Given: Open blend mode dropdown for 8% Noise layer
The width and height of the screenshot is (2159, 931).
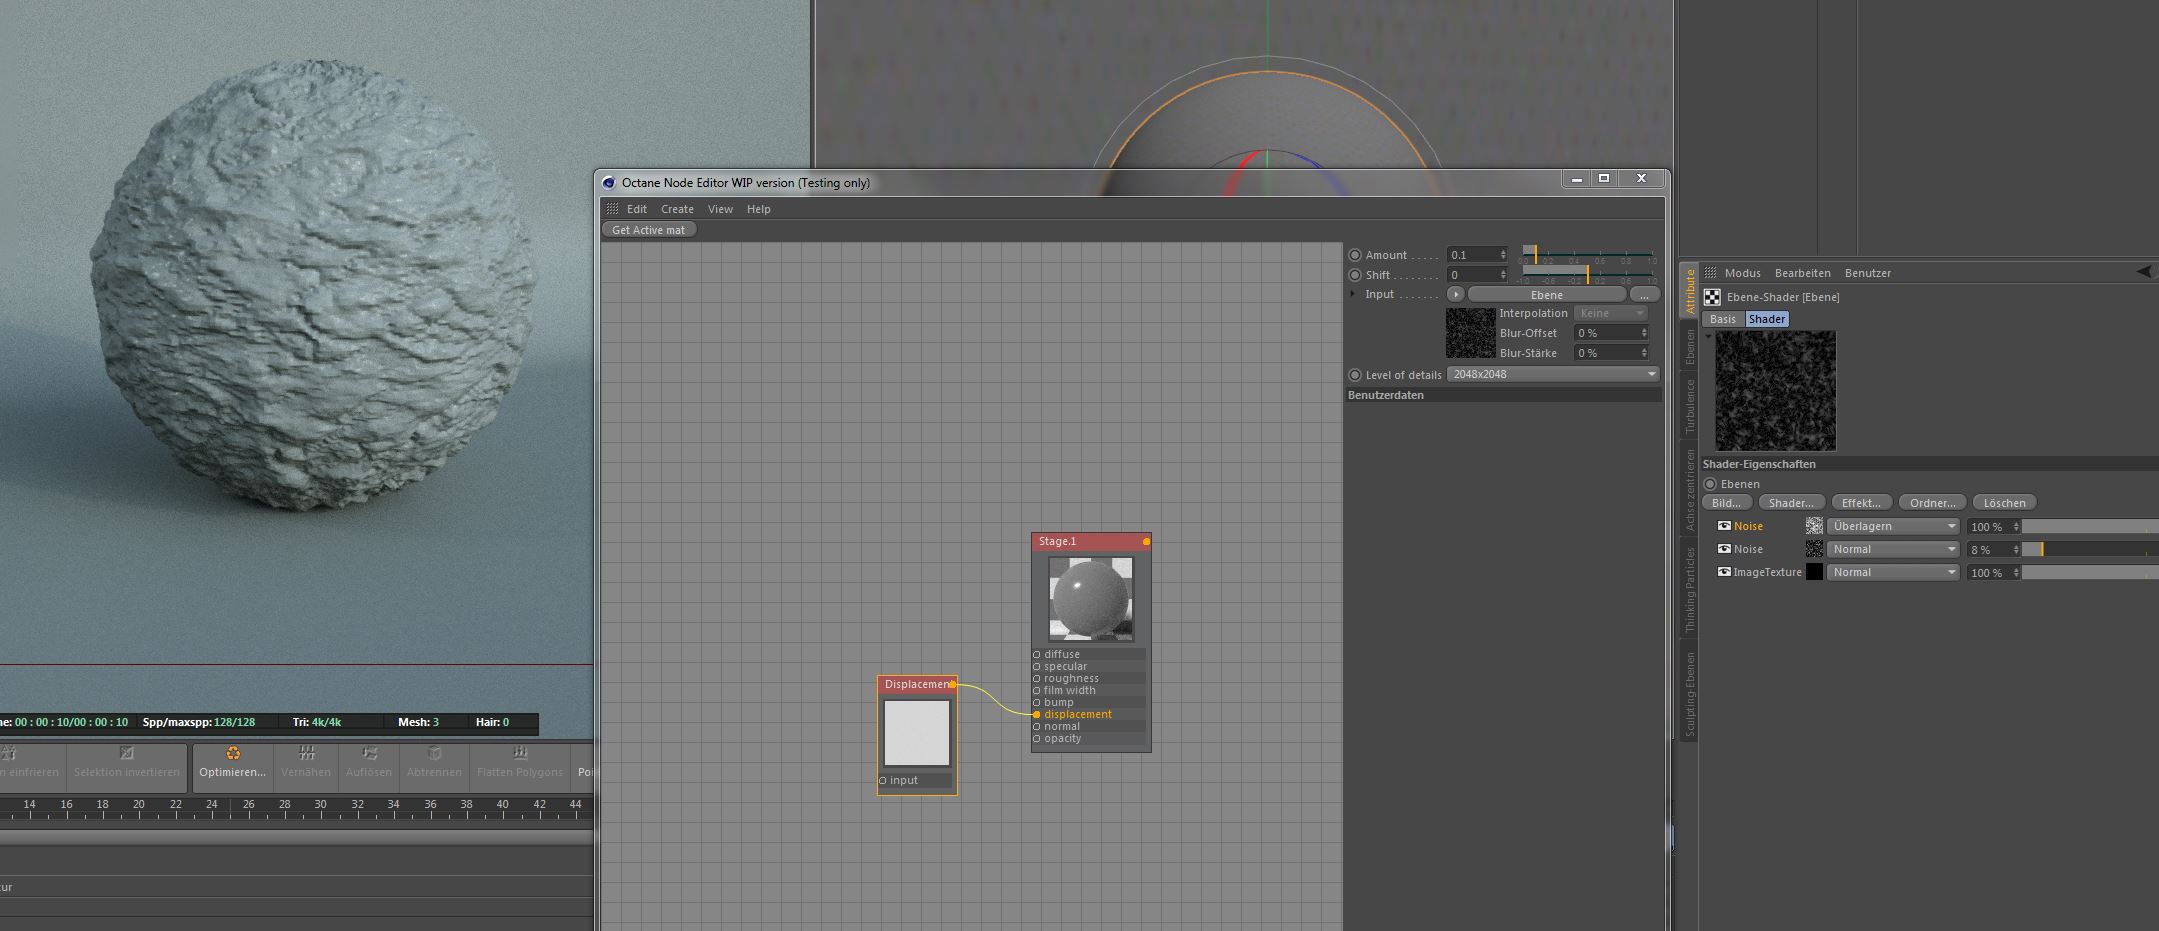Looking at the screenshot, I should [x=1893, y=549].
